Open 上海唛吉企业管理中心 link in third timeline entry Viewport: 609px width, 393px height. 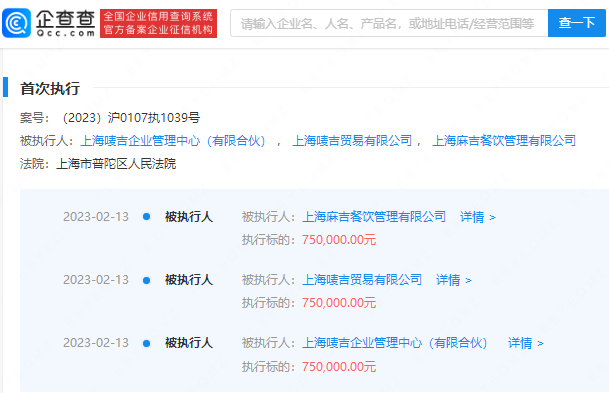pos(395,343)
